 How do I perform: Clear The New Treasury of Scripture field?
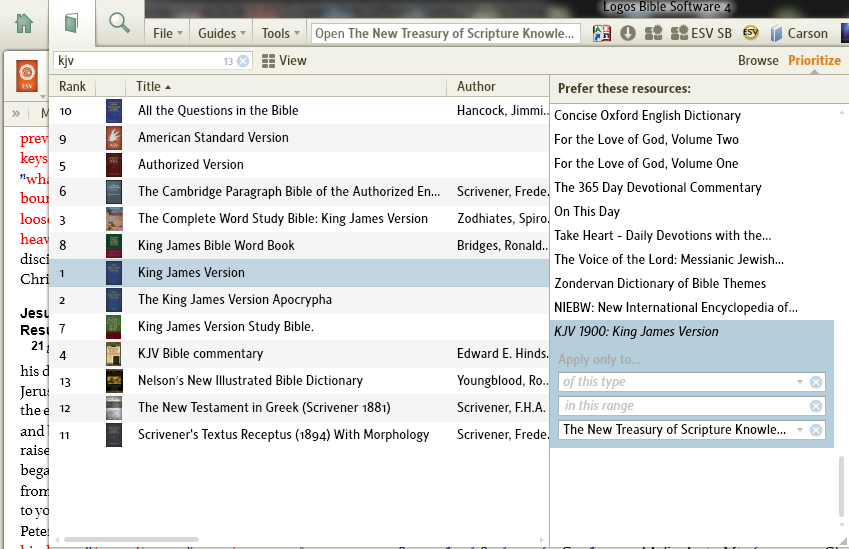[x=816, y=430]
